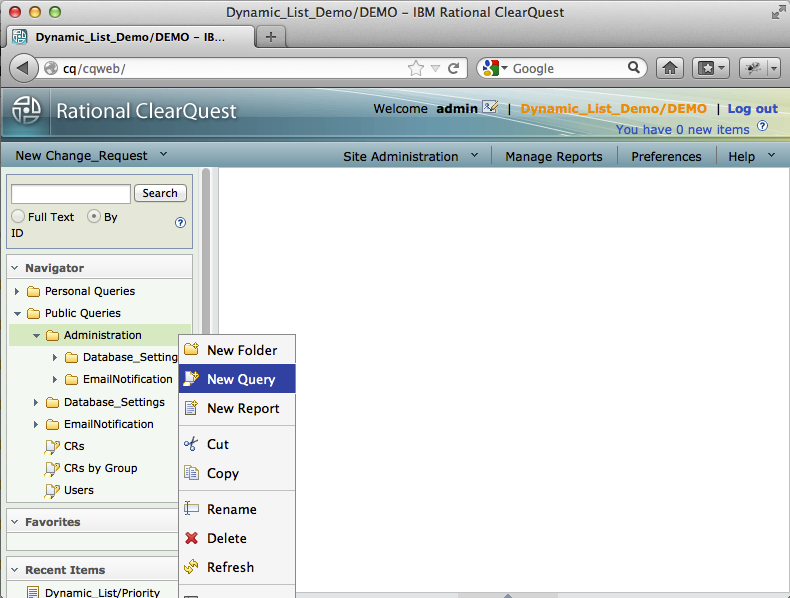This screenshot has width=790, height=598.
Task: Select the Full Text radio button
Action: click(x=18, y=216)
